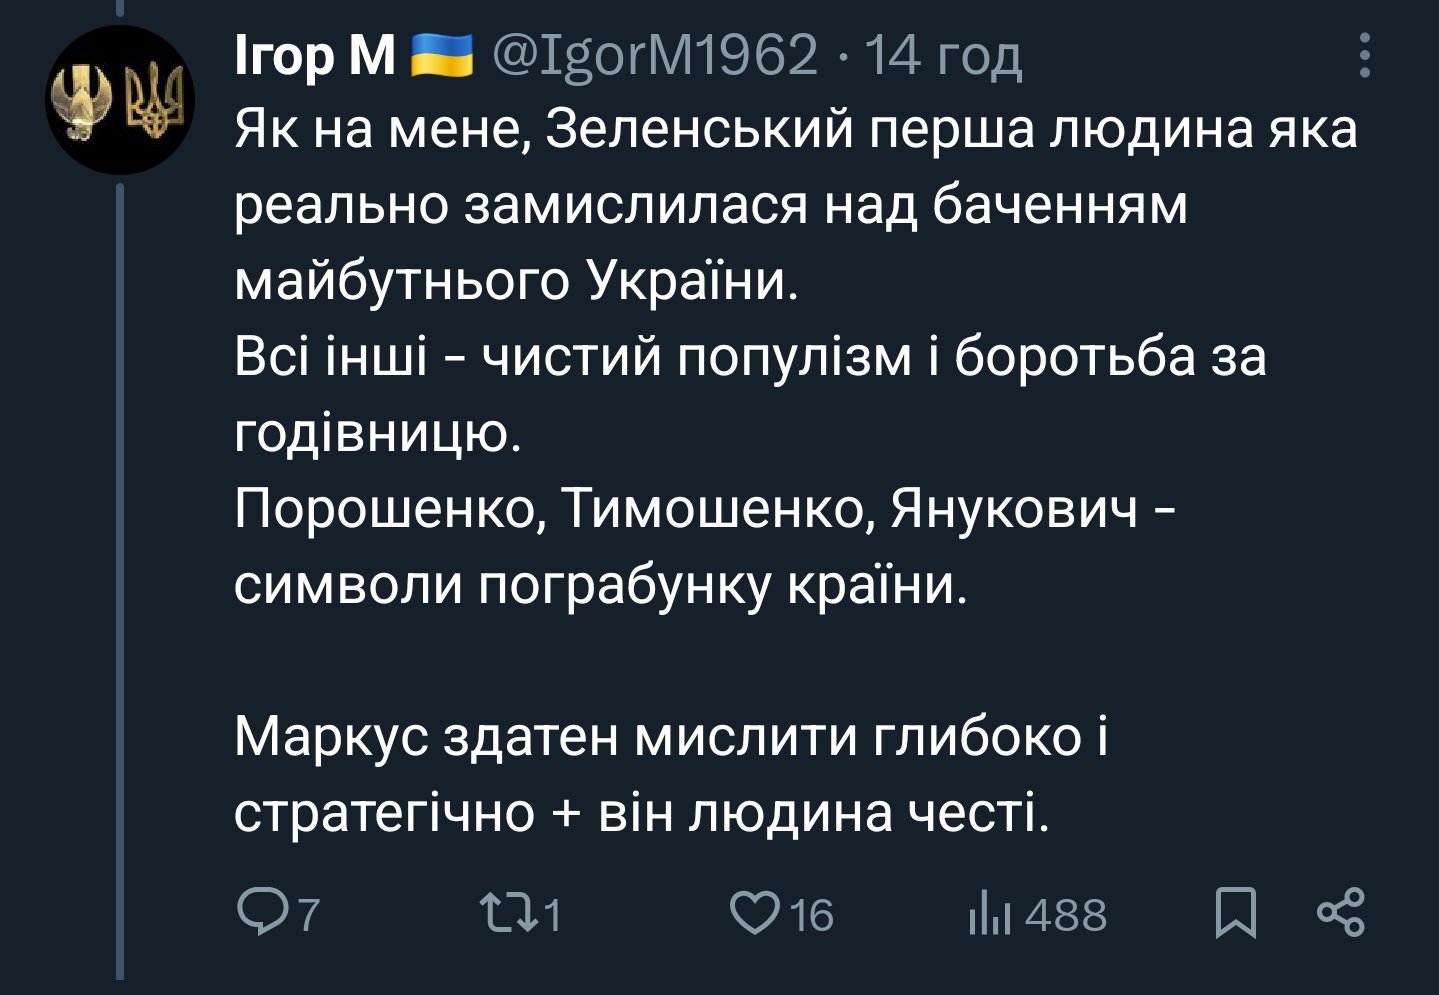The image size is (1439, 995).
Task: Open the author's profile avatar
Action: point(122,100)
